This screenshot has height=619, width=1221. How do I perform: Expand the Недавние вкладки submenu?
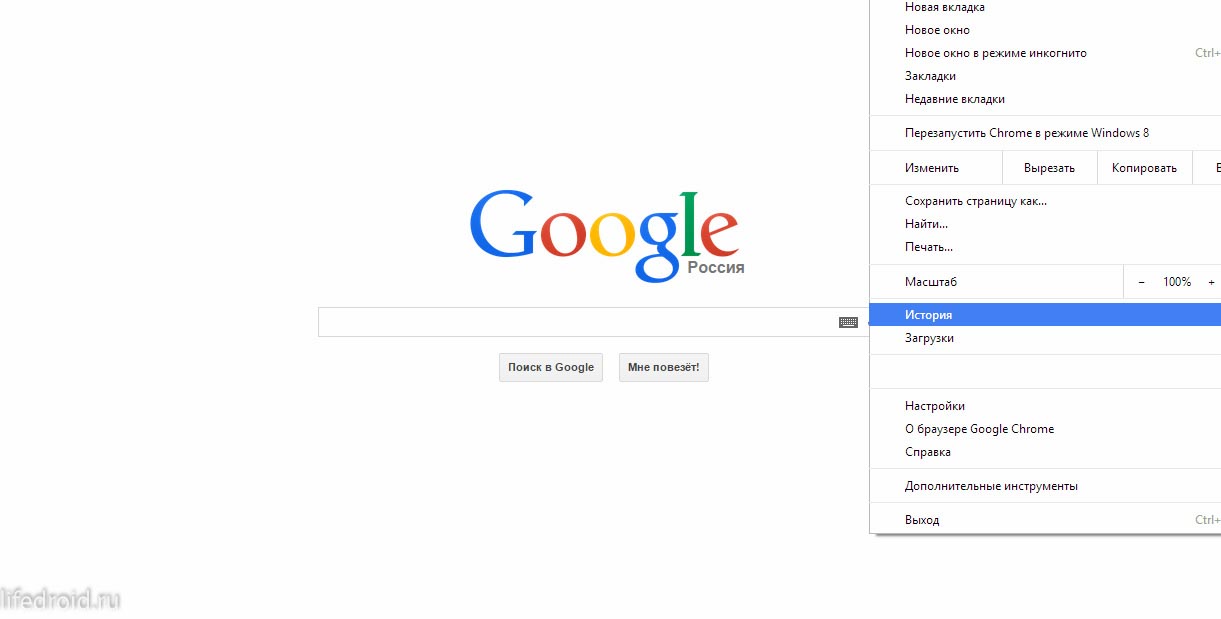click(1046, 99)
